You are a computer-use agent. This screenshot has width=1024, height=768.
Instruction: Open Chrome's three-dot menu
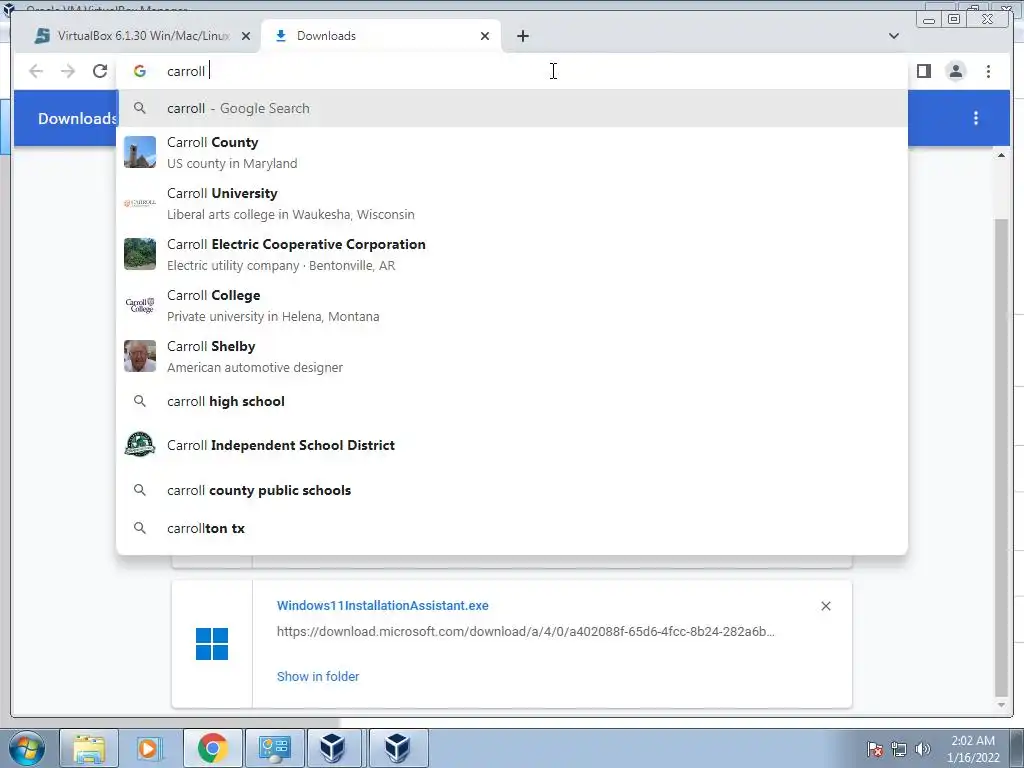click(988, 71)
